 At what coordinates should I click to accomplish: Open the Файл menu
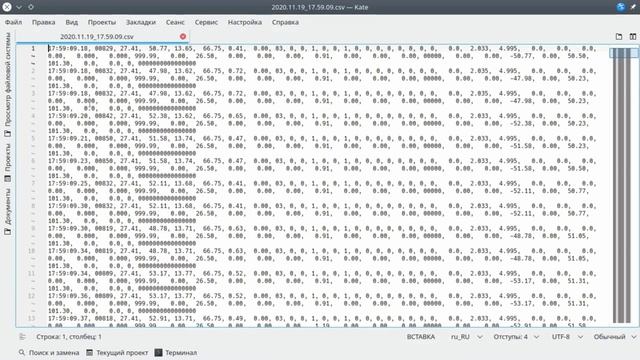click(x=13, y=22)
